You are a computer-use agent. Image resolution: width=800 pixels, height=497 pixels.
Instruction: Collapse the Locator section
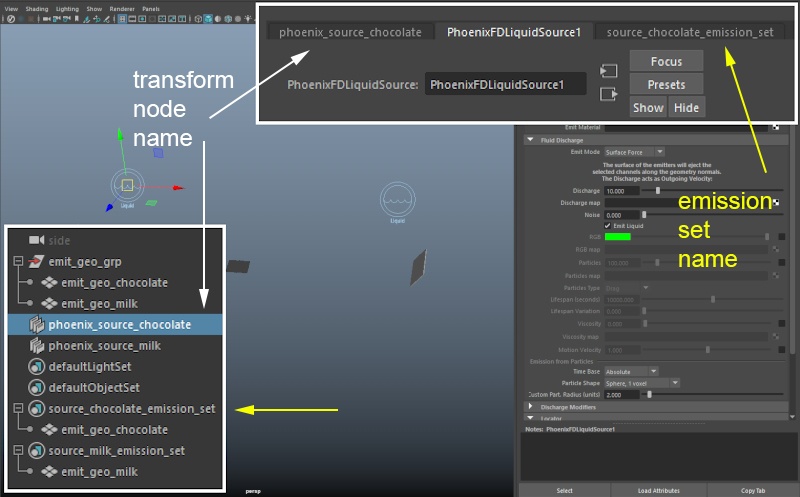(531, 418)
